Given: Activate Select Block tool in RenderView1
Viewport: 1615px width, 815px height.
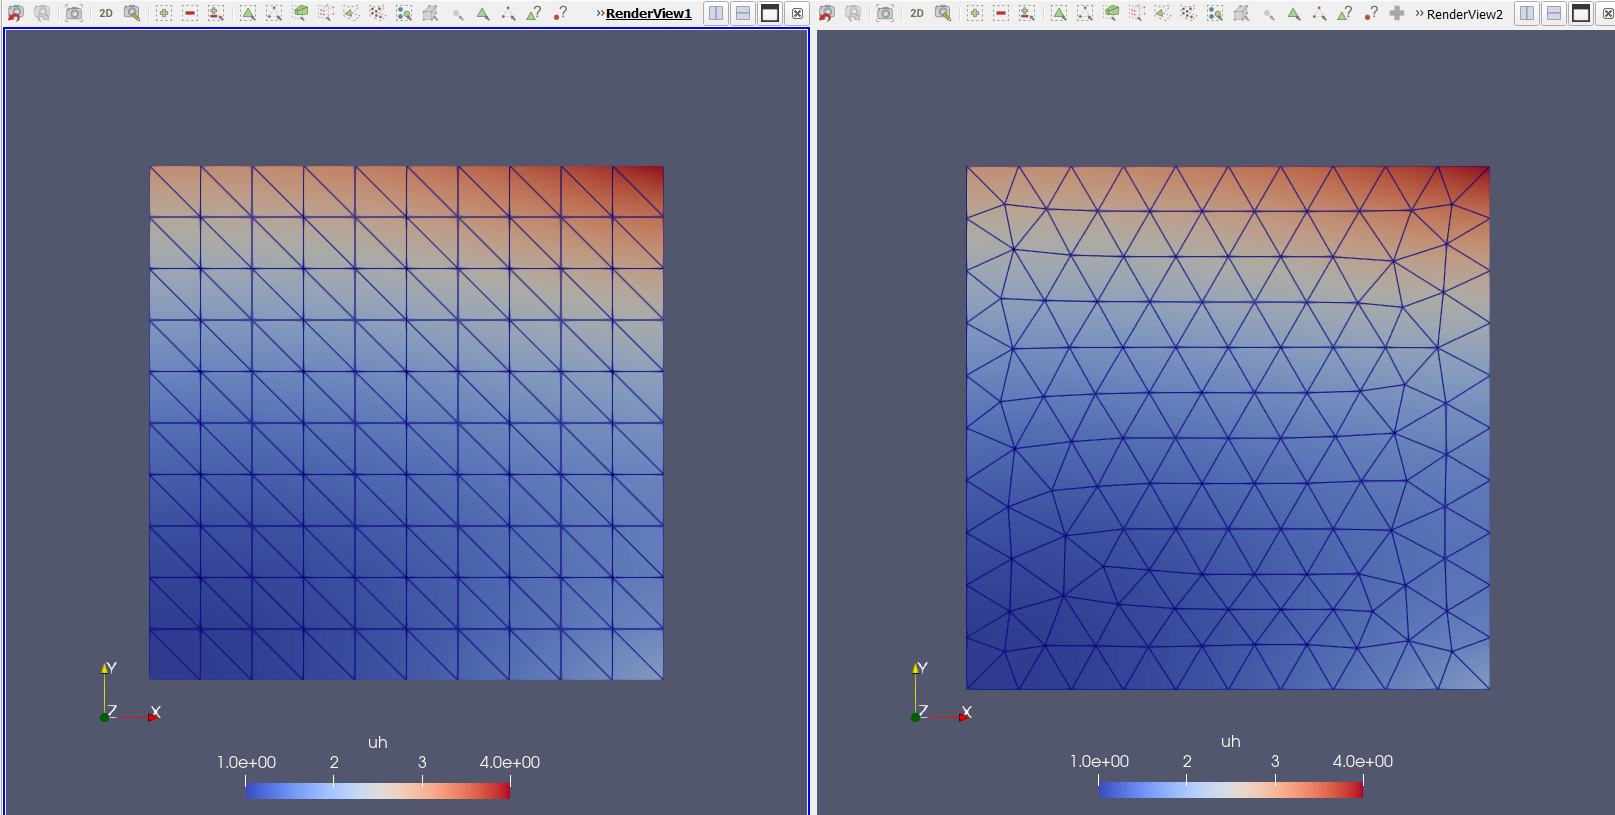Looking at the screenshot, I should [404, 13].
